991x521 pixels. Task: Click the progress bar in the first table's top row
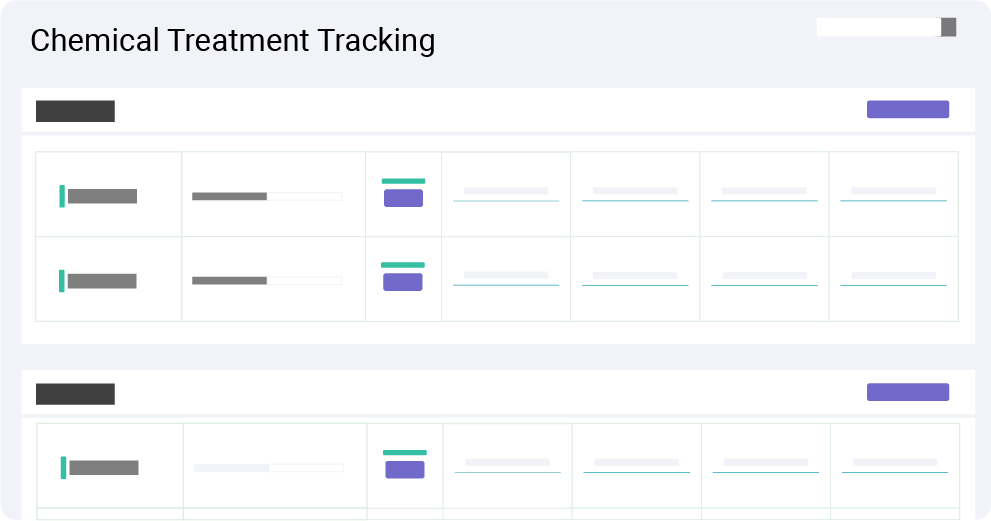(x=267, y=197)
